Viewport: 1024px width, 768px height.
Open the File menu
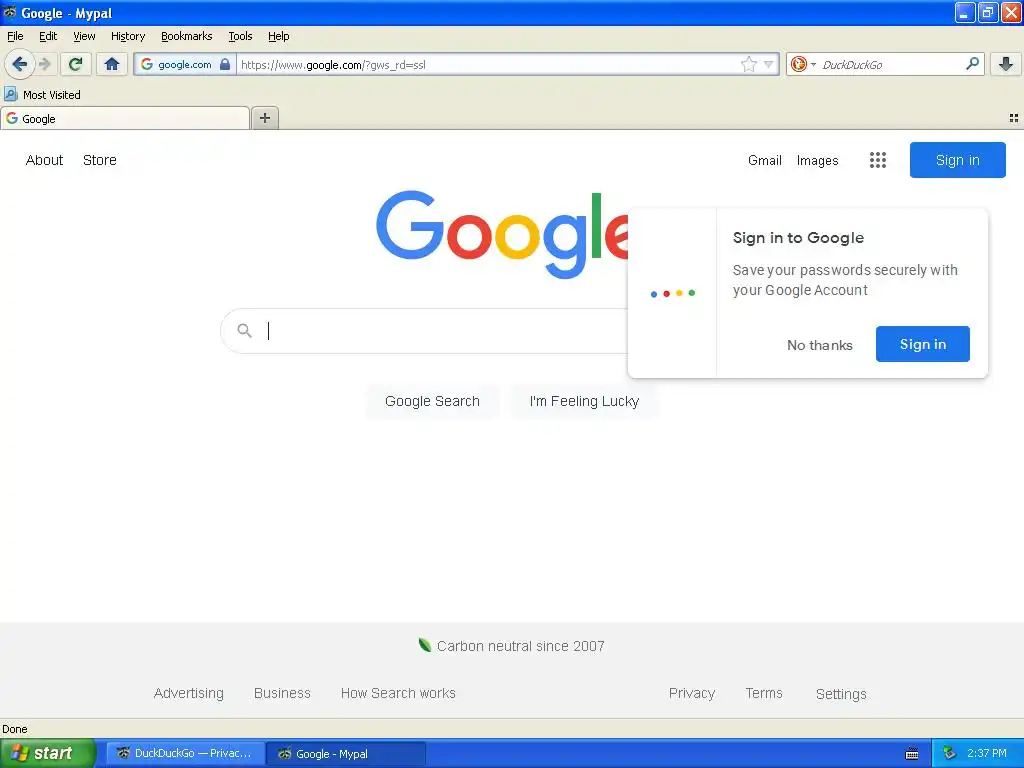point(15,36)
